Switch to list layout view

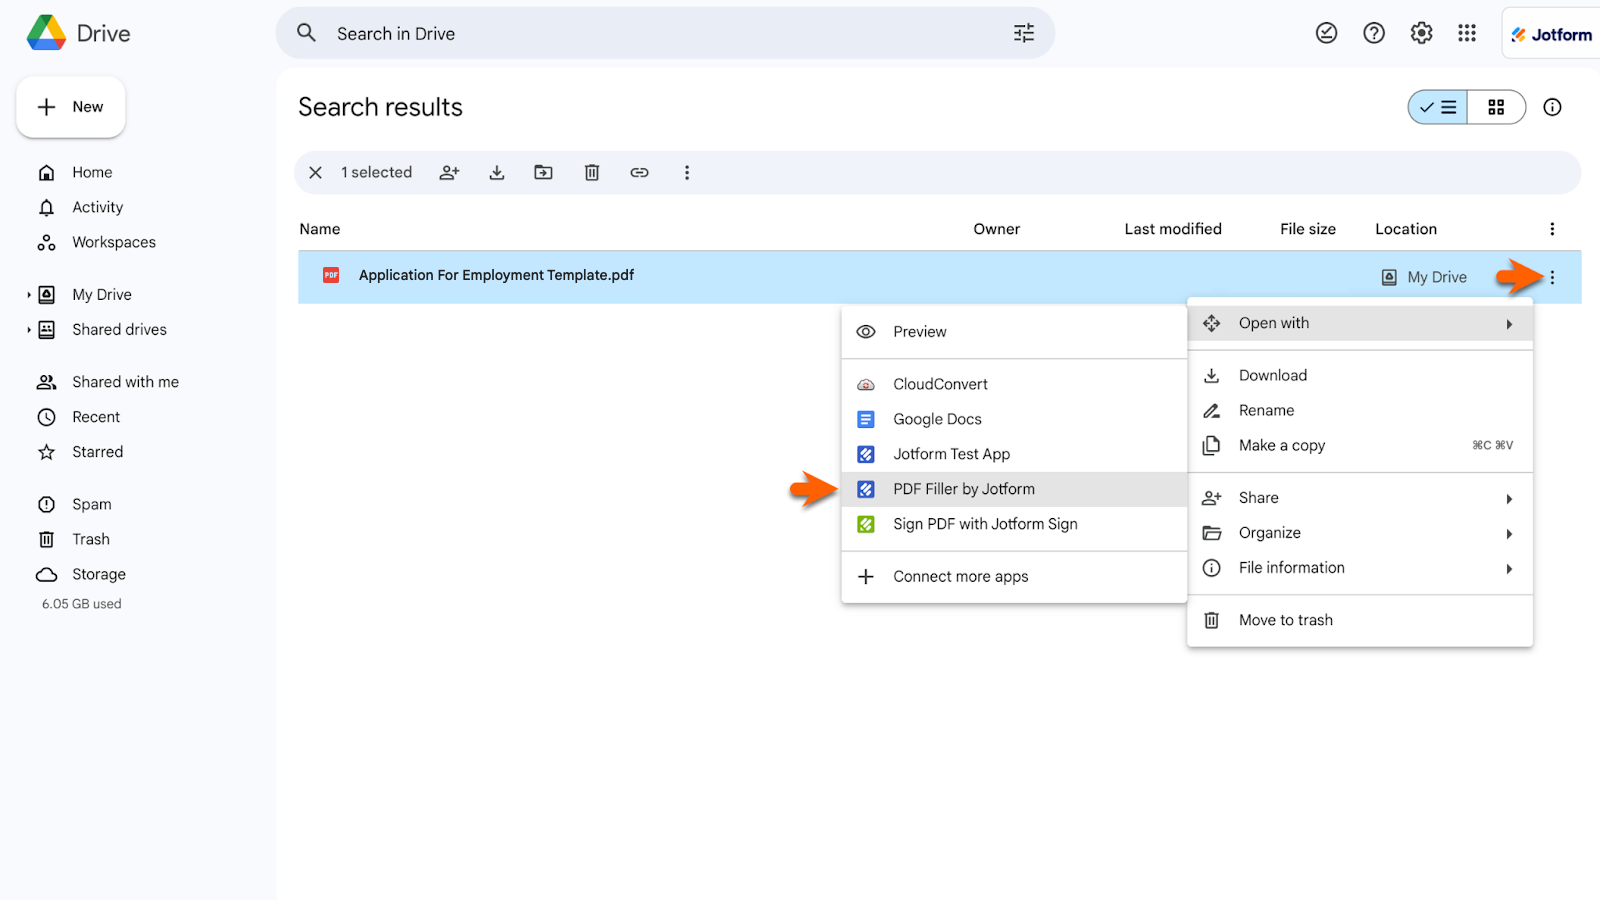pyautogui.click(x=1438, y=107)
